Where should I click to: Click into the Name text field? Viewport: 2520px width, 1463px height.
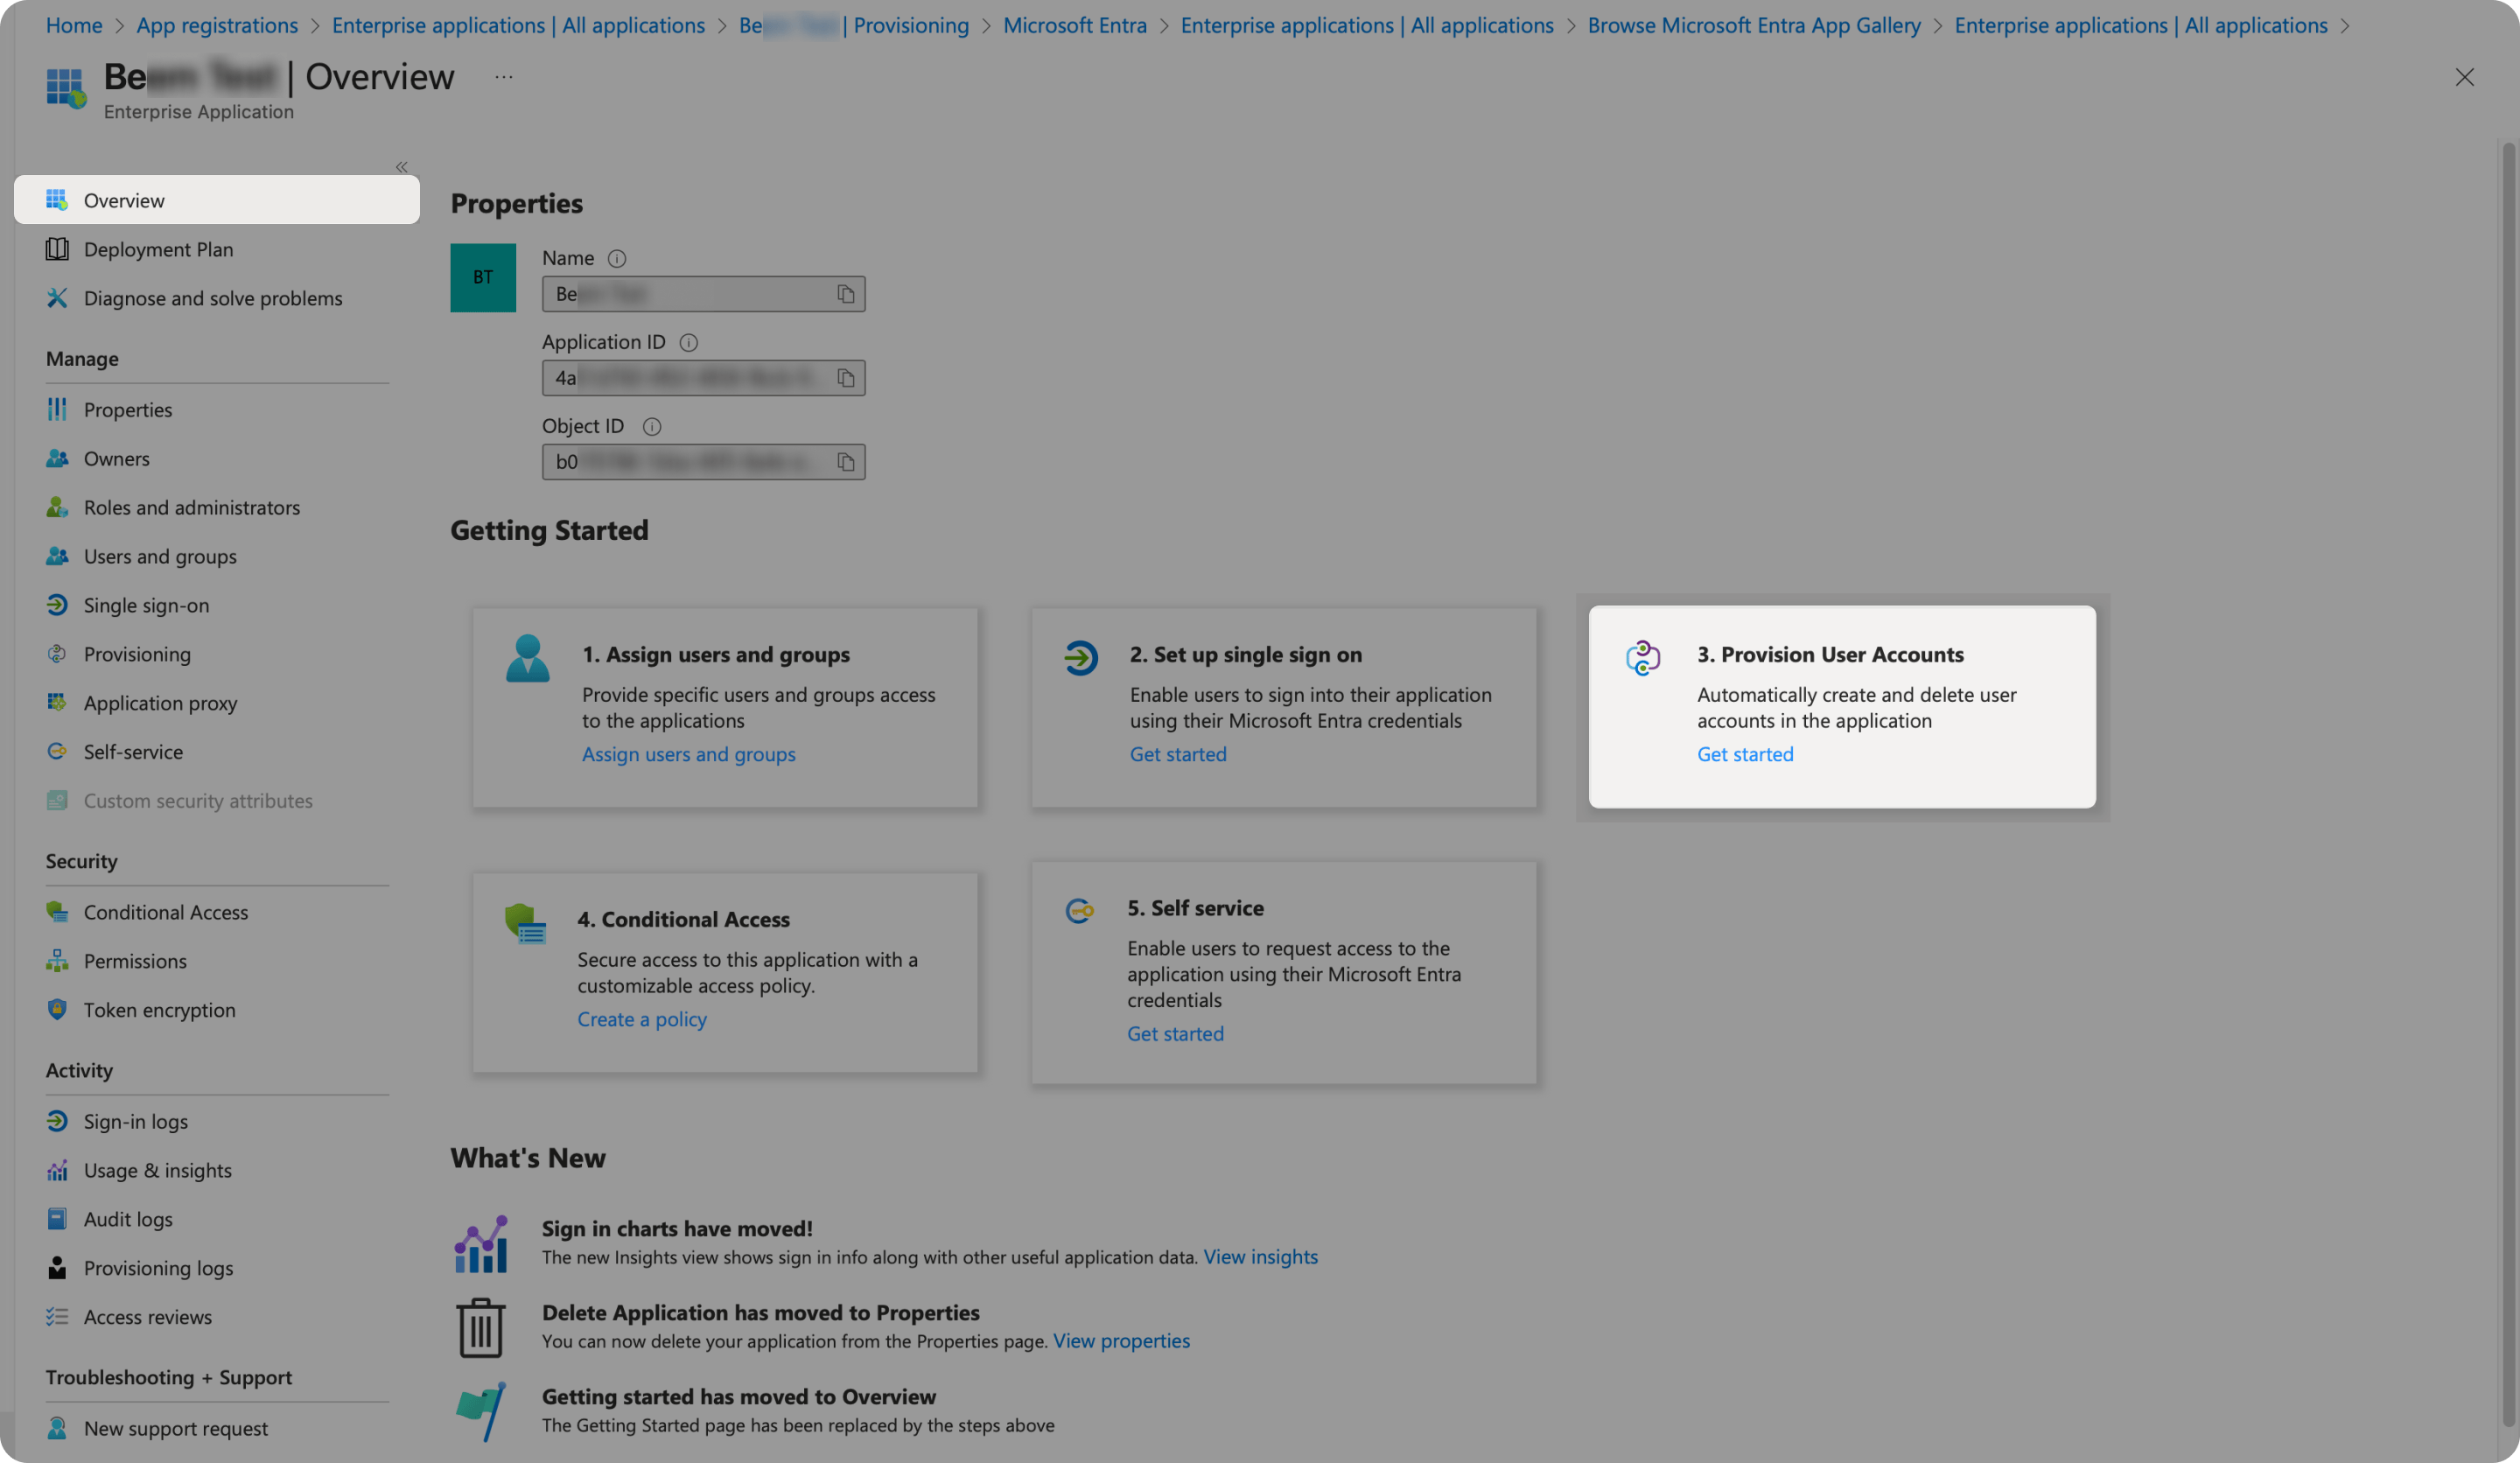[x=704, y=294]
